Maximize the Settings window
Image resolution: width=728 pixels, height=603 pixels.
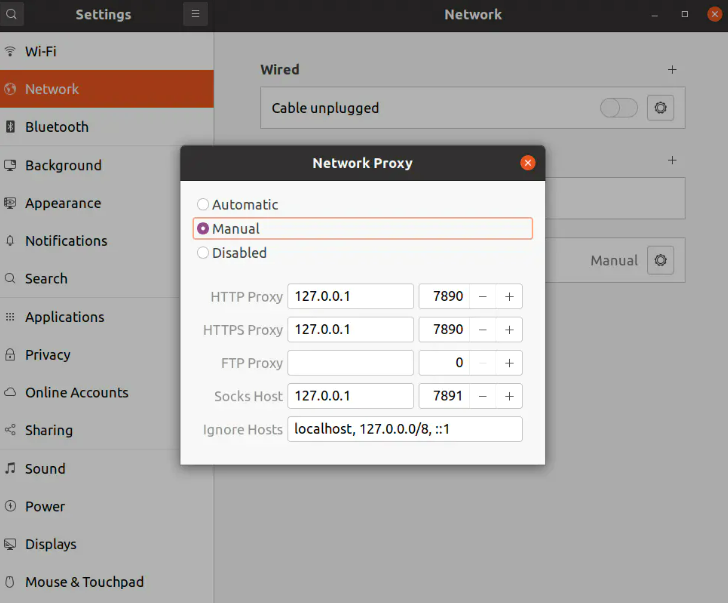(x=685, y=14)
